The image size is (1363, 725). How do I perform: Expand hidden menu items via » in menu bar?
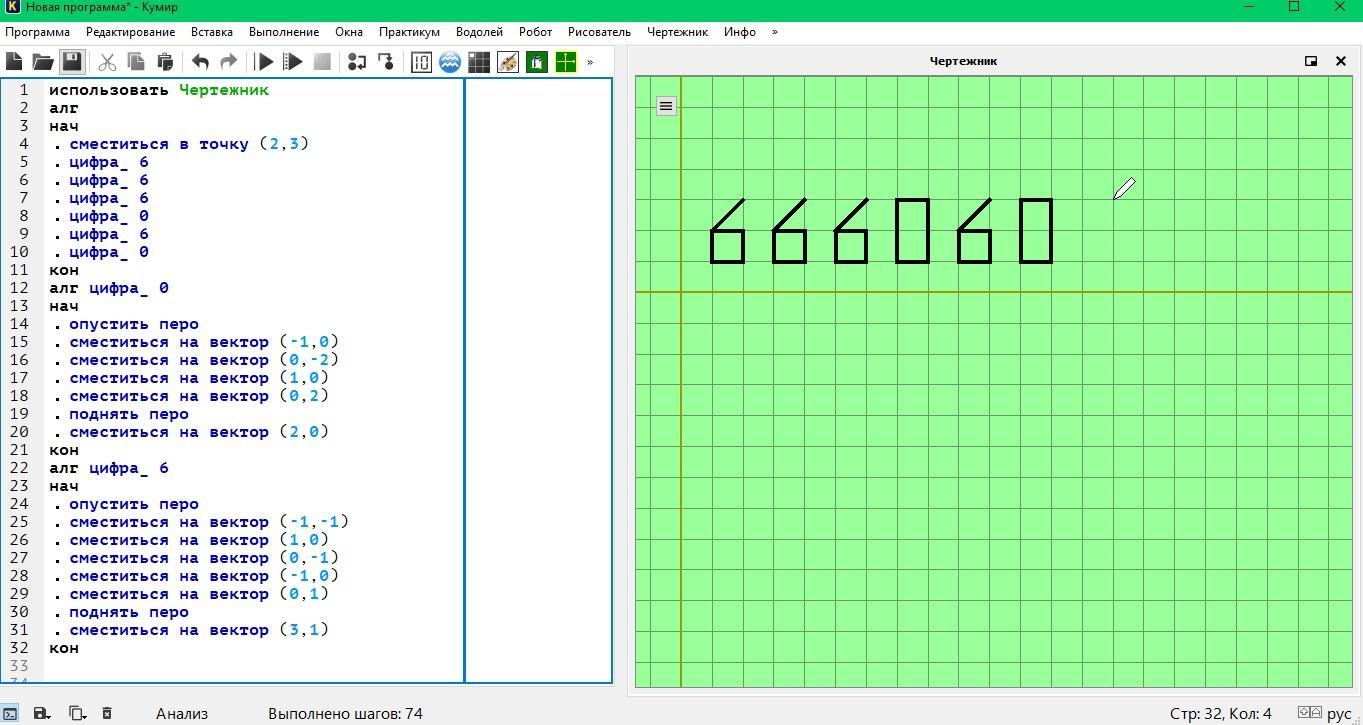[x=774, y=32]
